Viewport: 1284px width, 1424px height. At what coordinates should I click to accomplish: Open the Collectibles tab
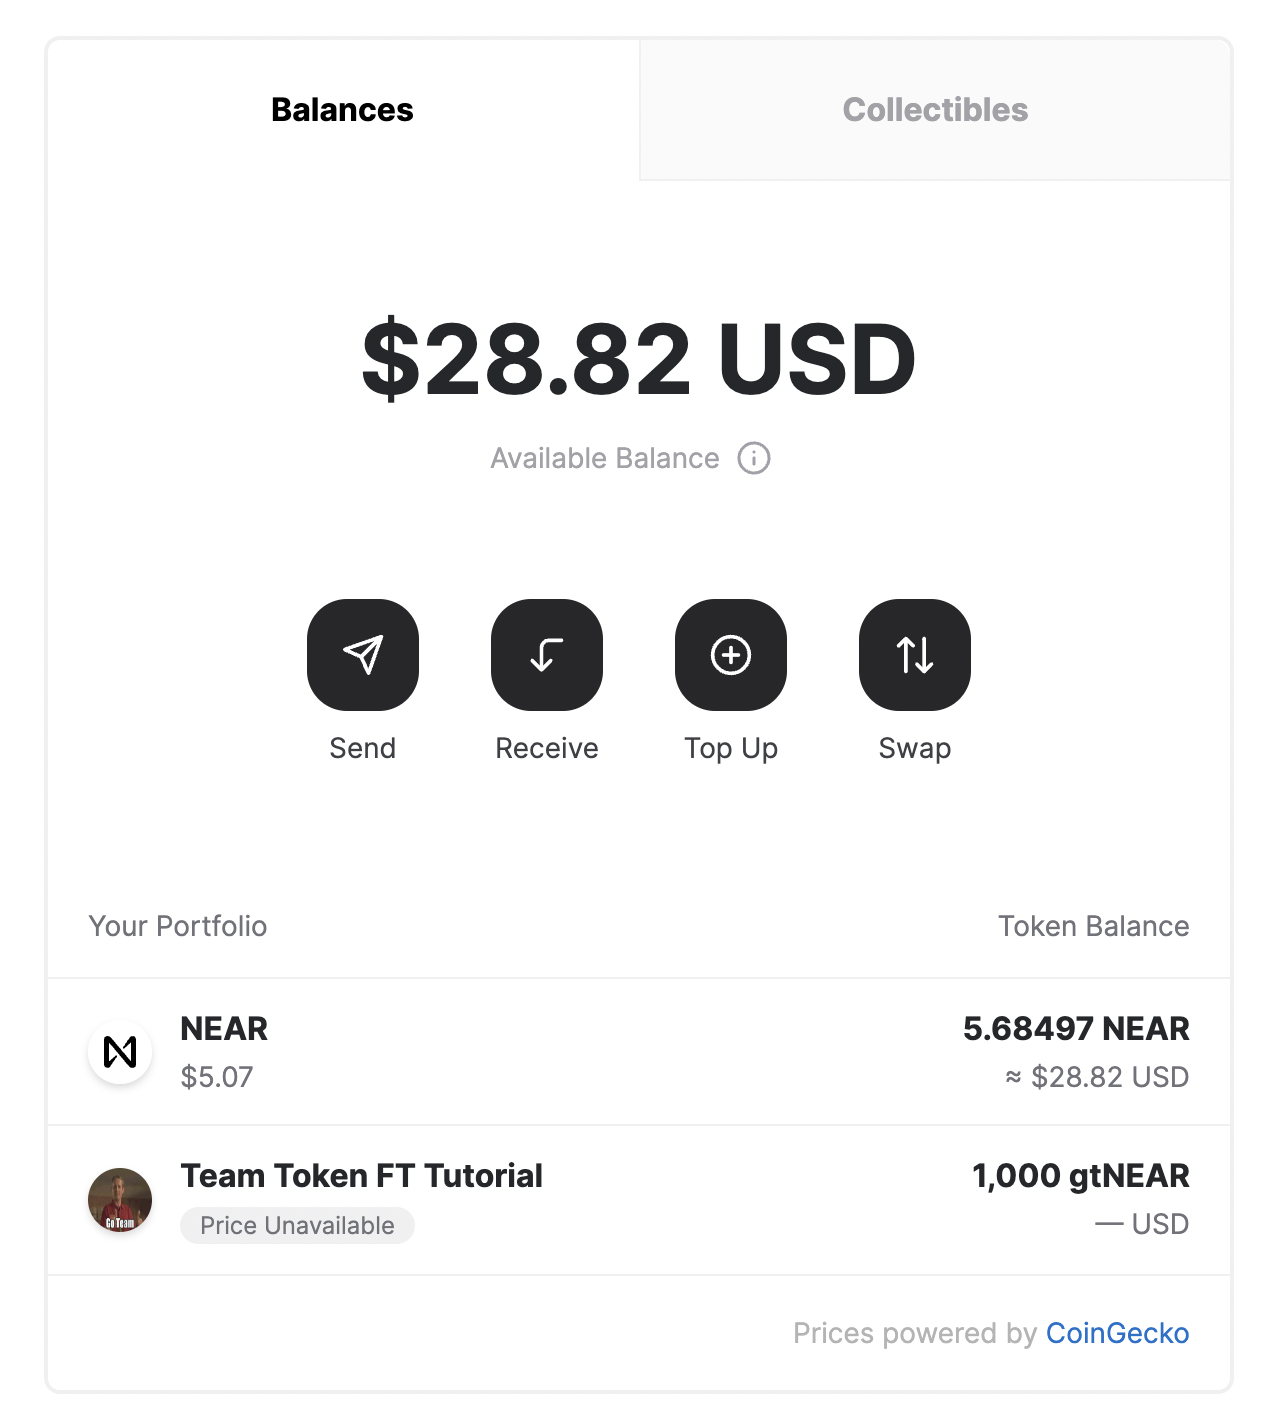935,110
